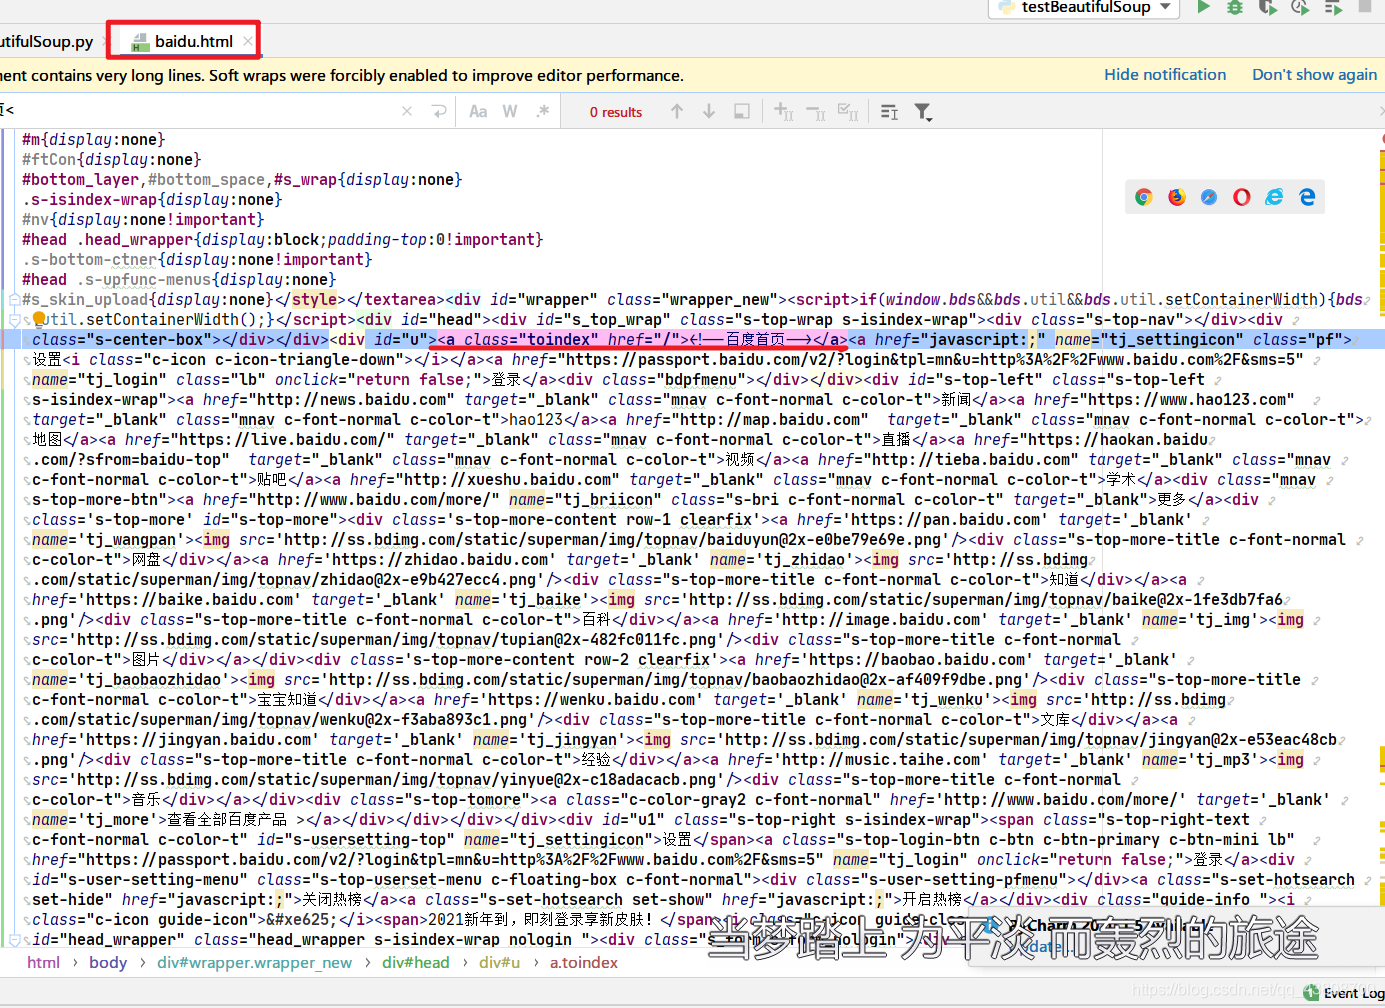Open search filter dropdown

923,112
